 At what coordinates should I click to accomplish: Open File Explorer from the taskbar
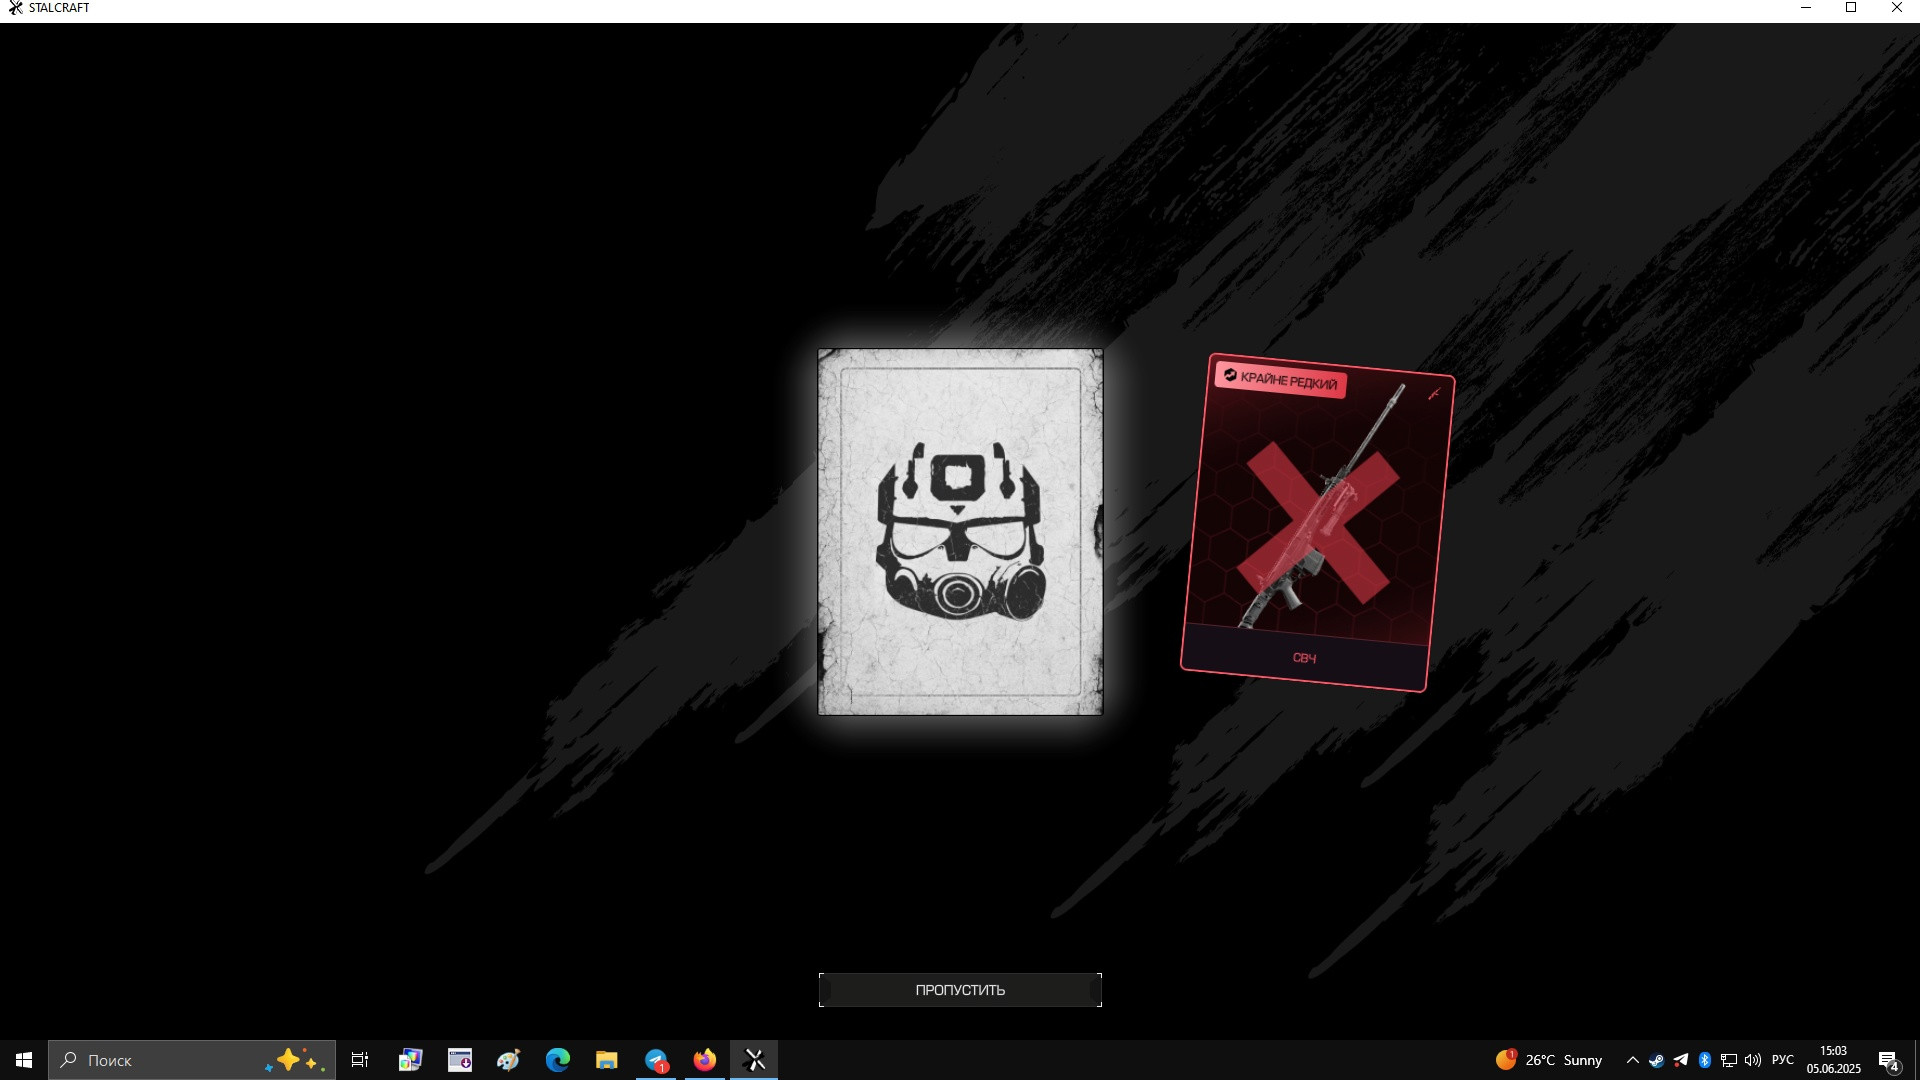[x=606, y=1060]
